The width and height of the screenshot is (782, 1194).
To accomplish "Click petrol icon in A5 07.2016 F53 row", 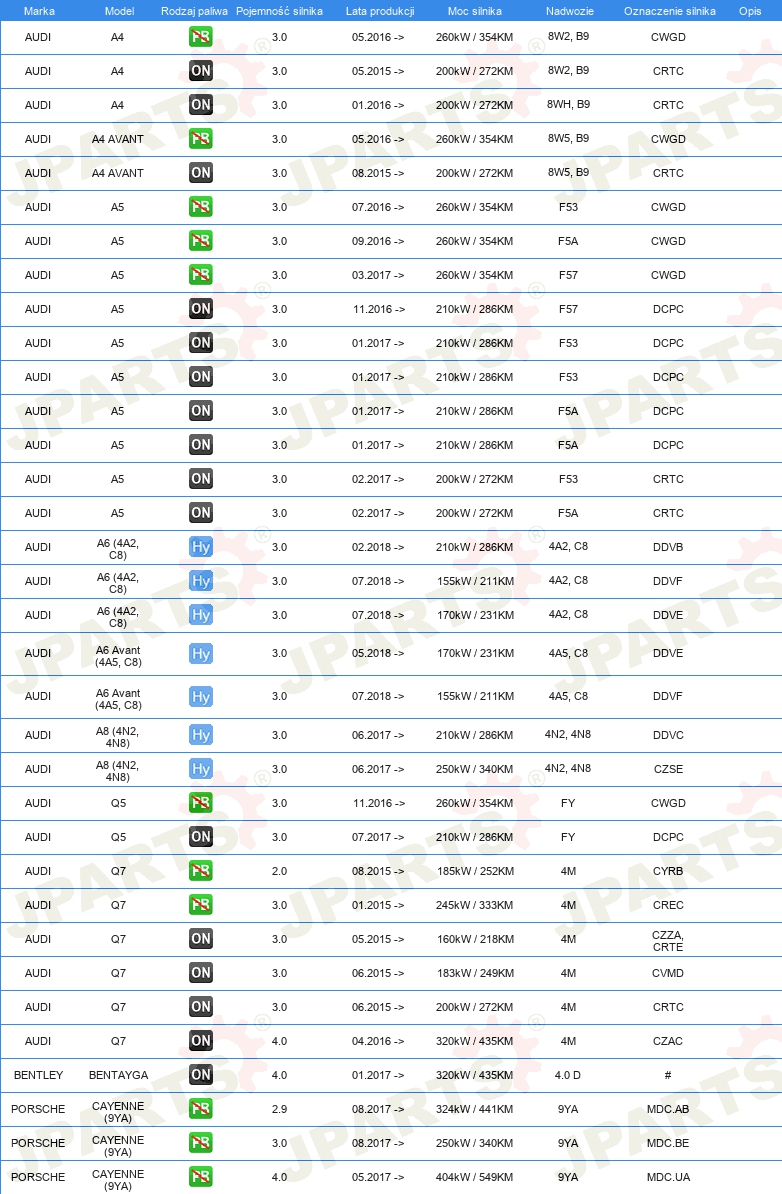I will point(201,207).
